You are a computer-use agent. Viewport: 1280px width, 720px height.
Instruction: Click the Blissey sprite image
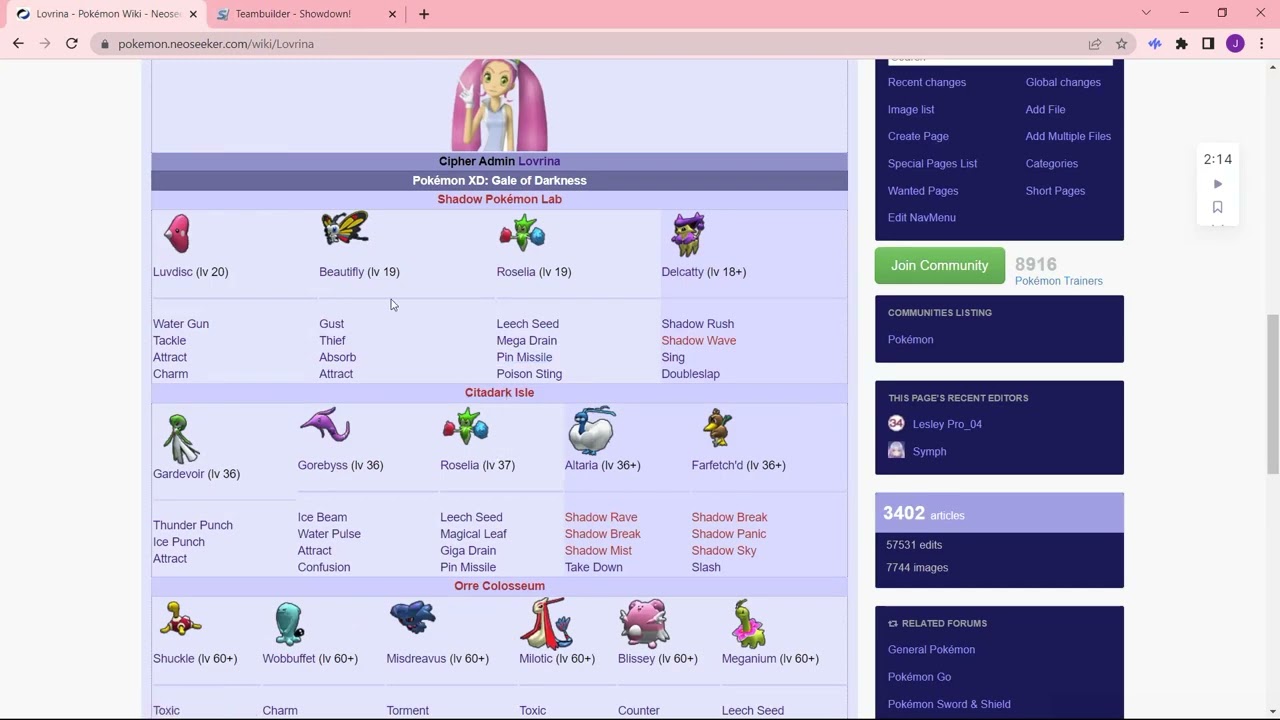(644, 624)
